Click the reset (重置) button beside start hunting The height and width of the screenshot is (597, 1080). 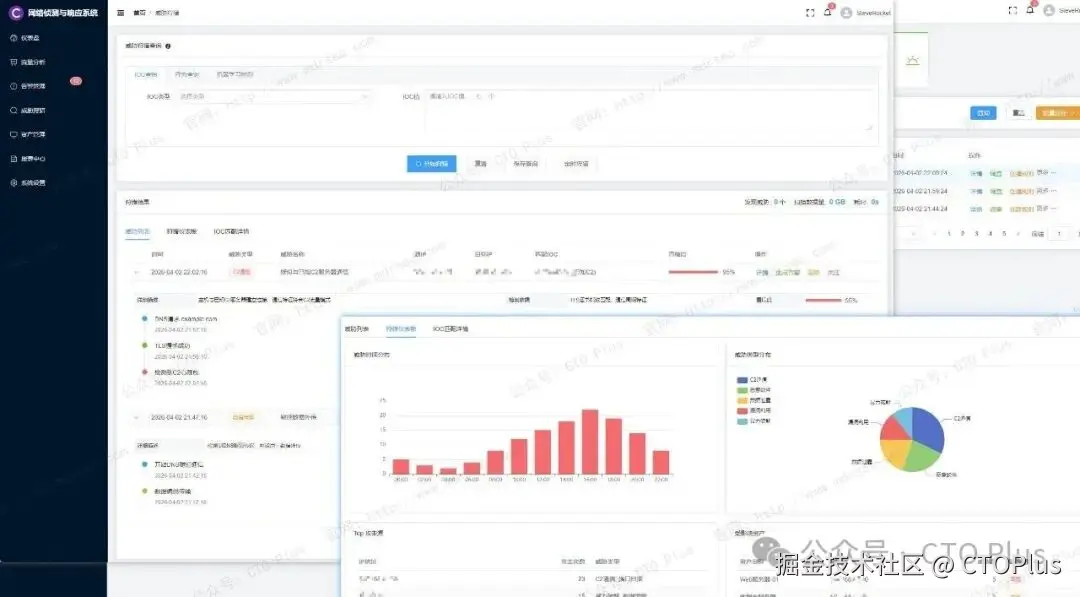480,164
